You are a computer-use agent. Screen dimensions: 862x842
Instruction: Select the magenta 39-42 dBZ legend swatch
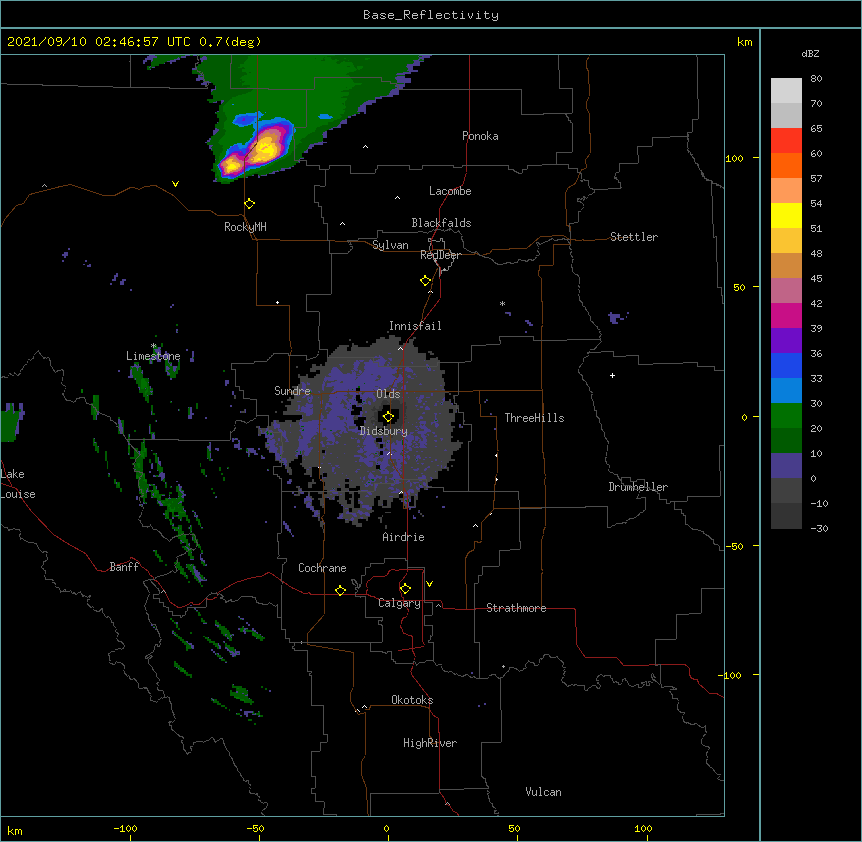[x=786, y=315]
